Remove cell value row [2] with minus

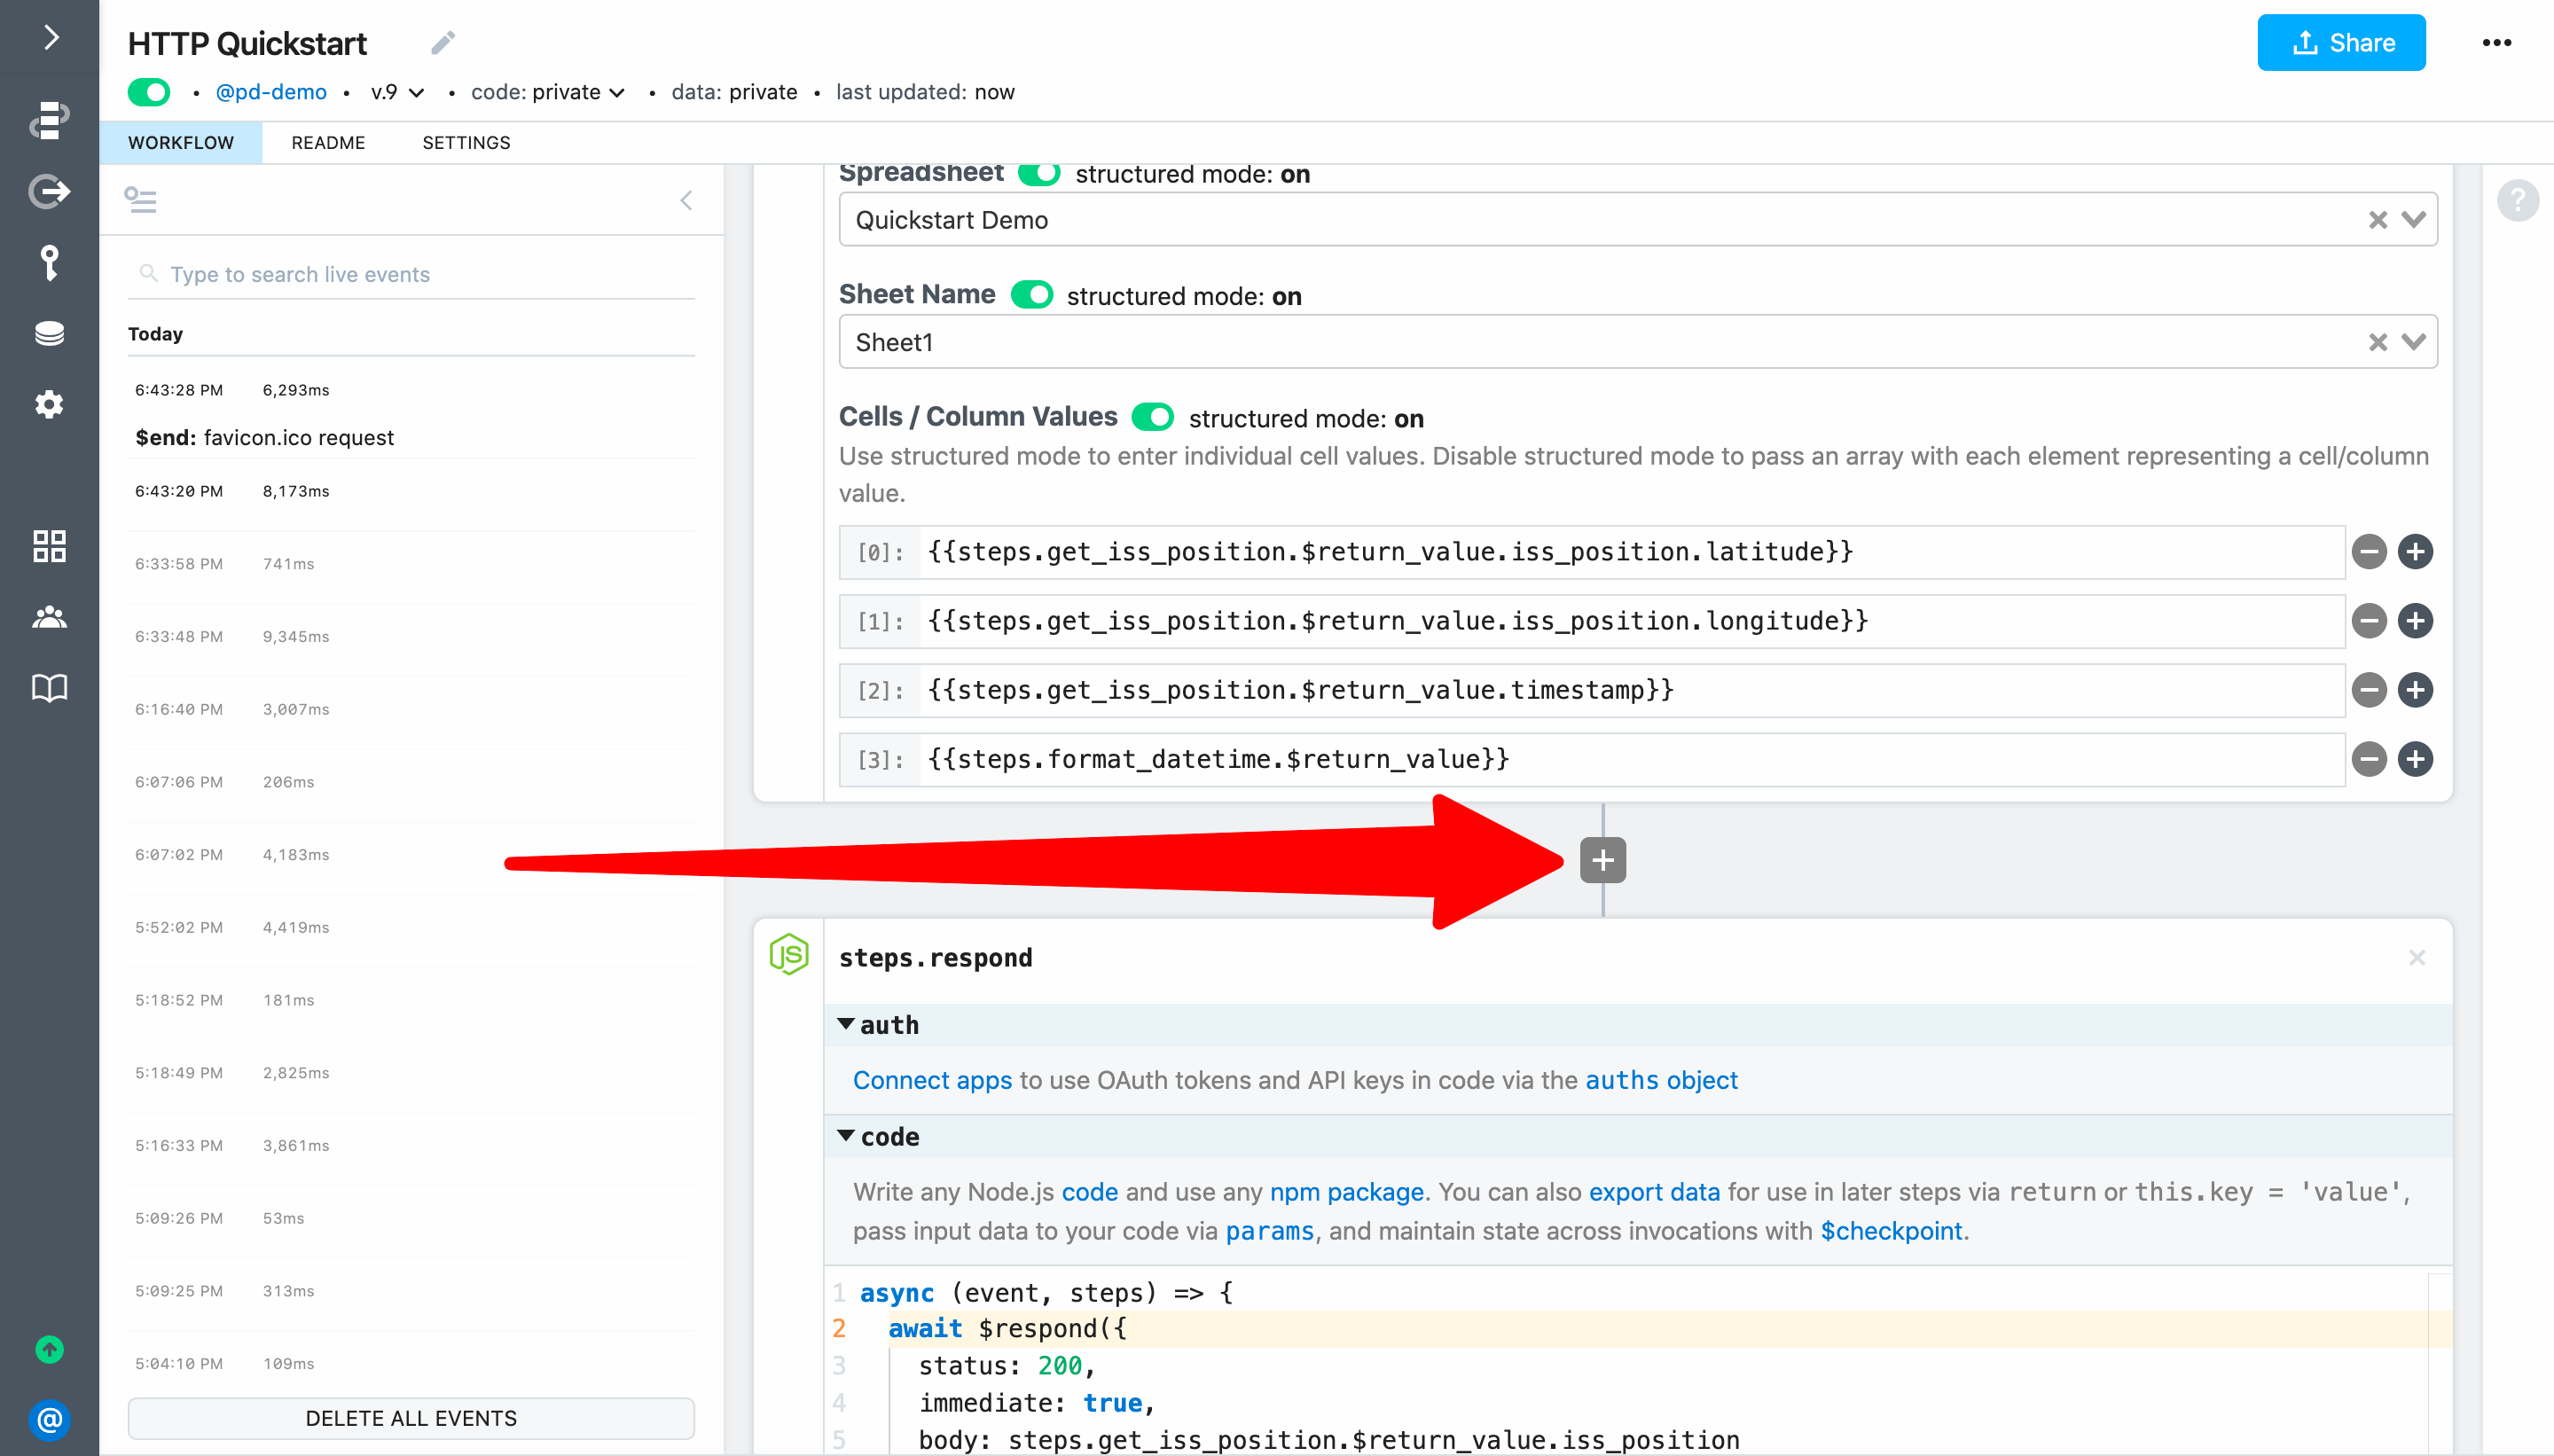2368,690
